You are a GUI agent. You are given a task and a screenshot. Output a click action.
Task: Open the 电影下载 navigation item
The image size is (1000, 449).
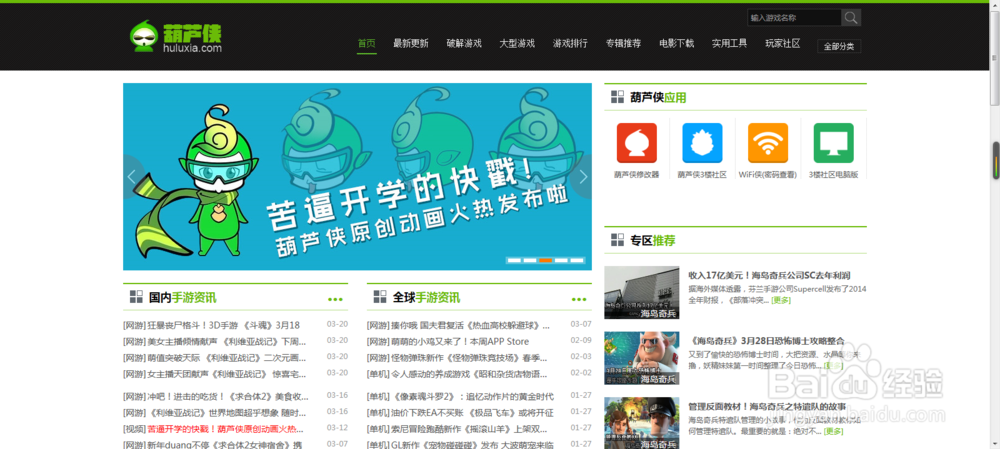point(677,44)
